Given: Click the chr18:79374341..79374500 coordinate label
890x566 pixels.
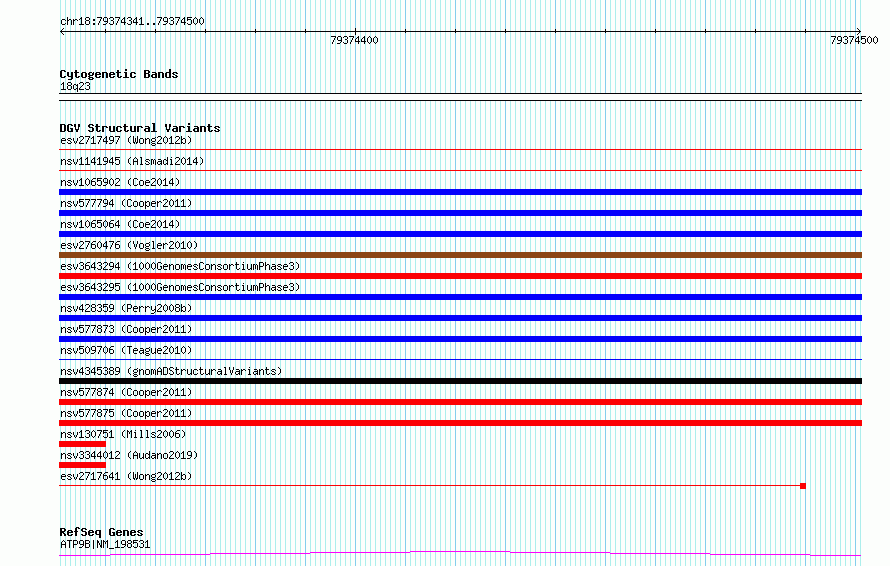Looking at the screenshot, I should [132, 21].
